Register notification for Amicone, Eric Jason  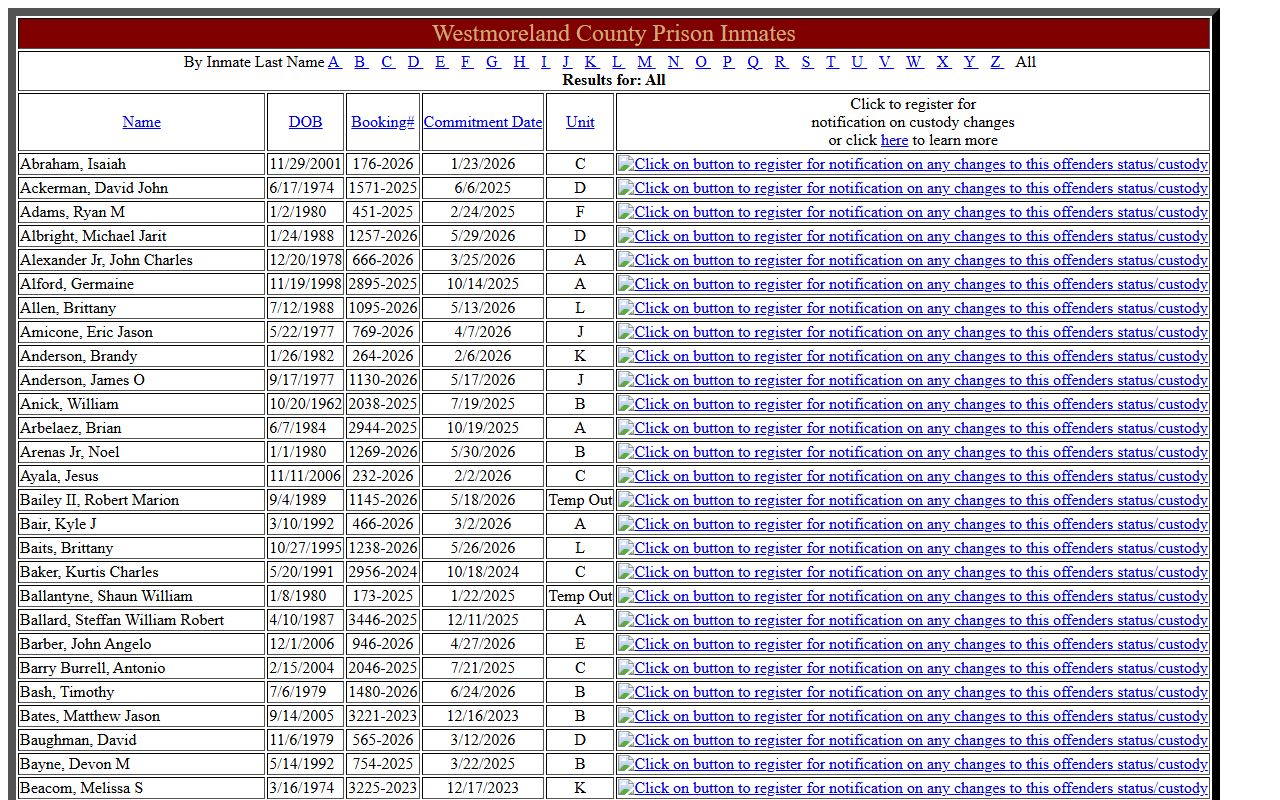[912, 332]
